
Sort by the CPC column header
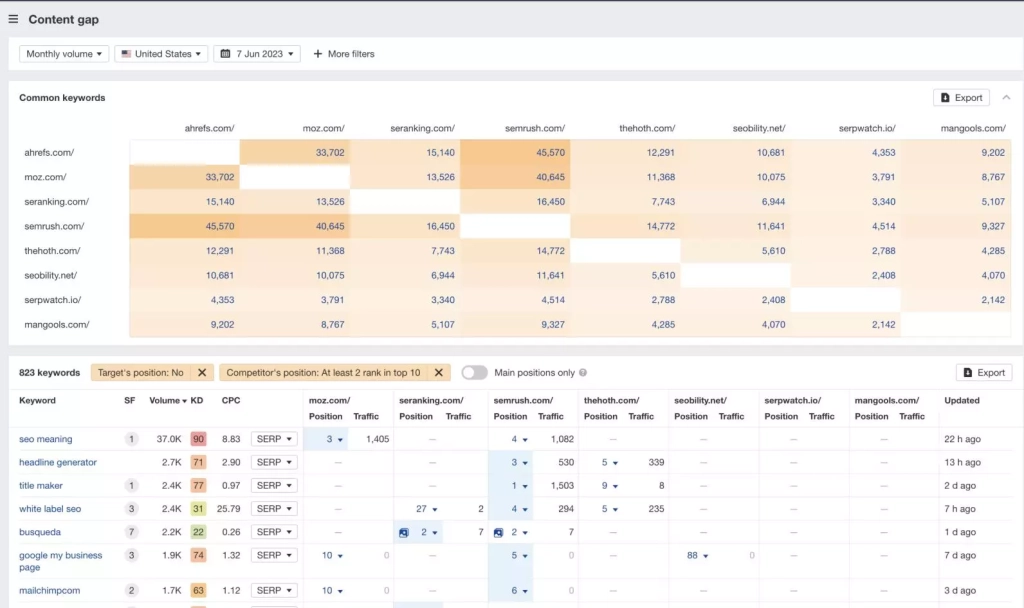tap(231, 400)
